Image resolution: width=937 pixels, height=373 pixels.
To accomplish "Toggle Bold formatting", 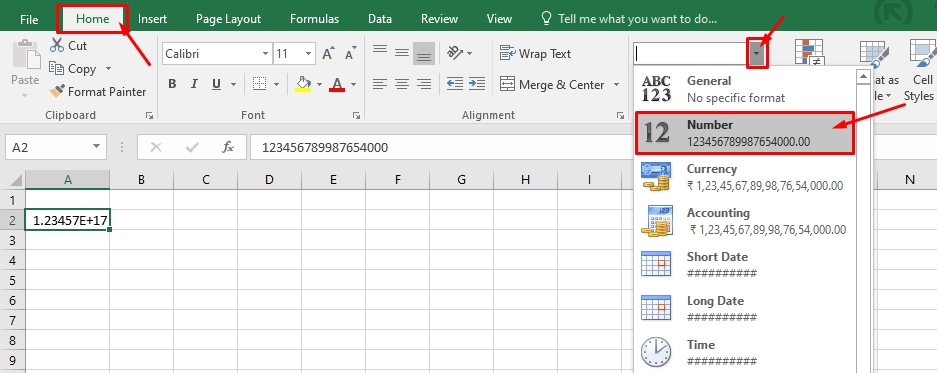I will click(172, 84).
